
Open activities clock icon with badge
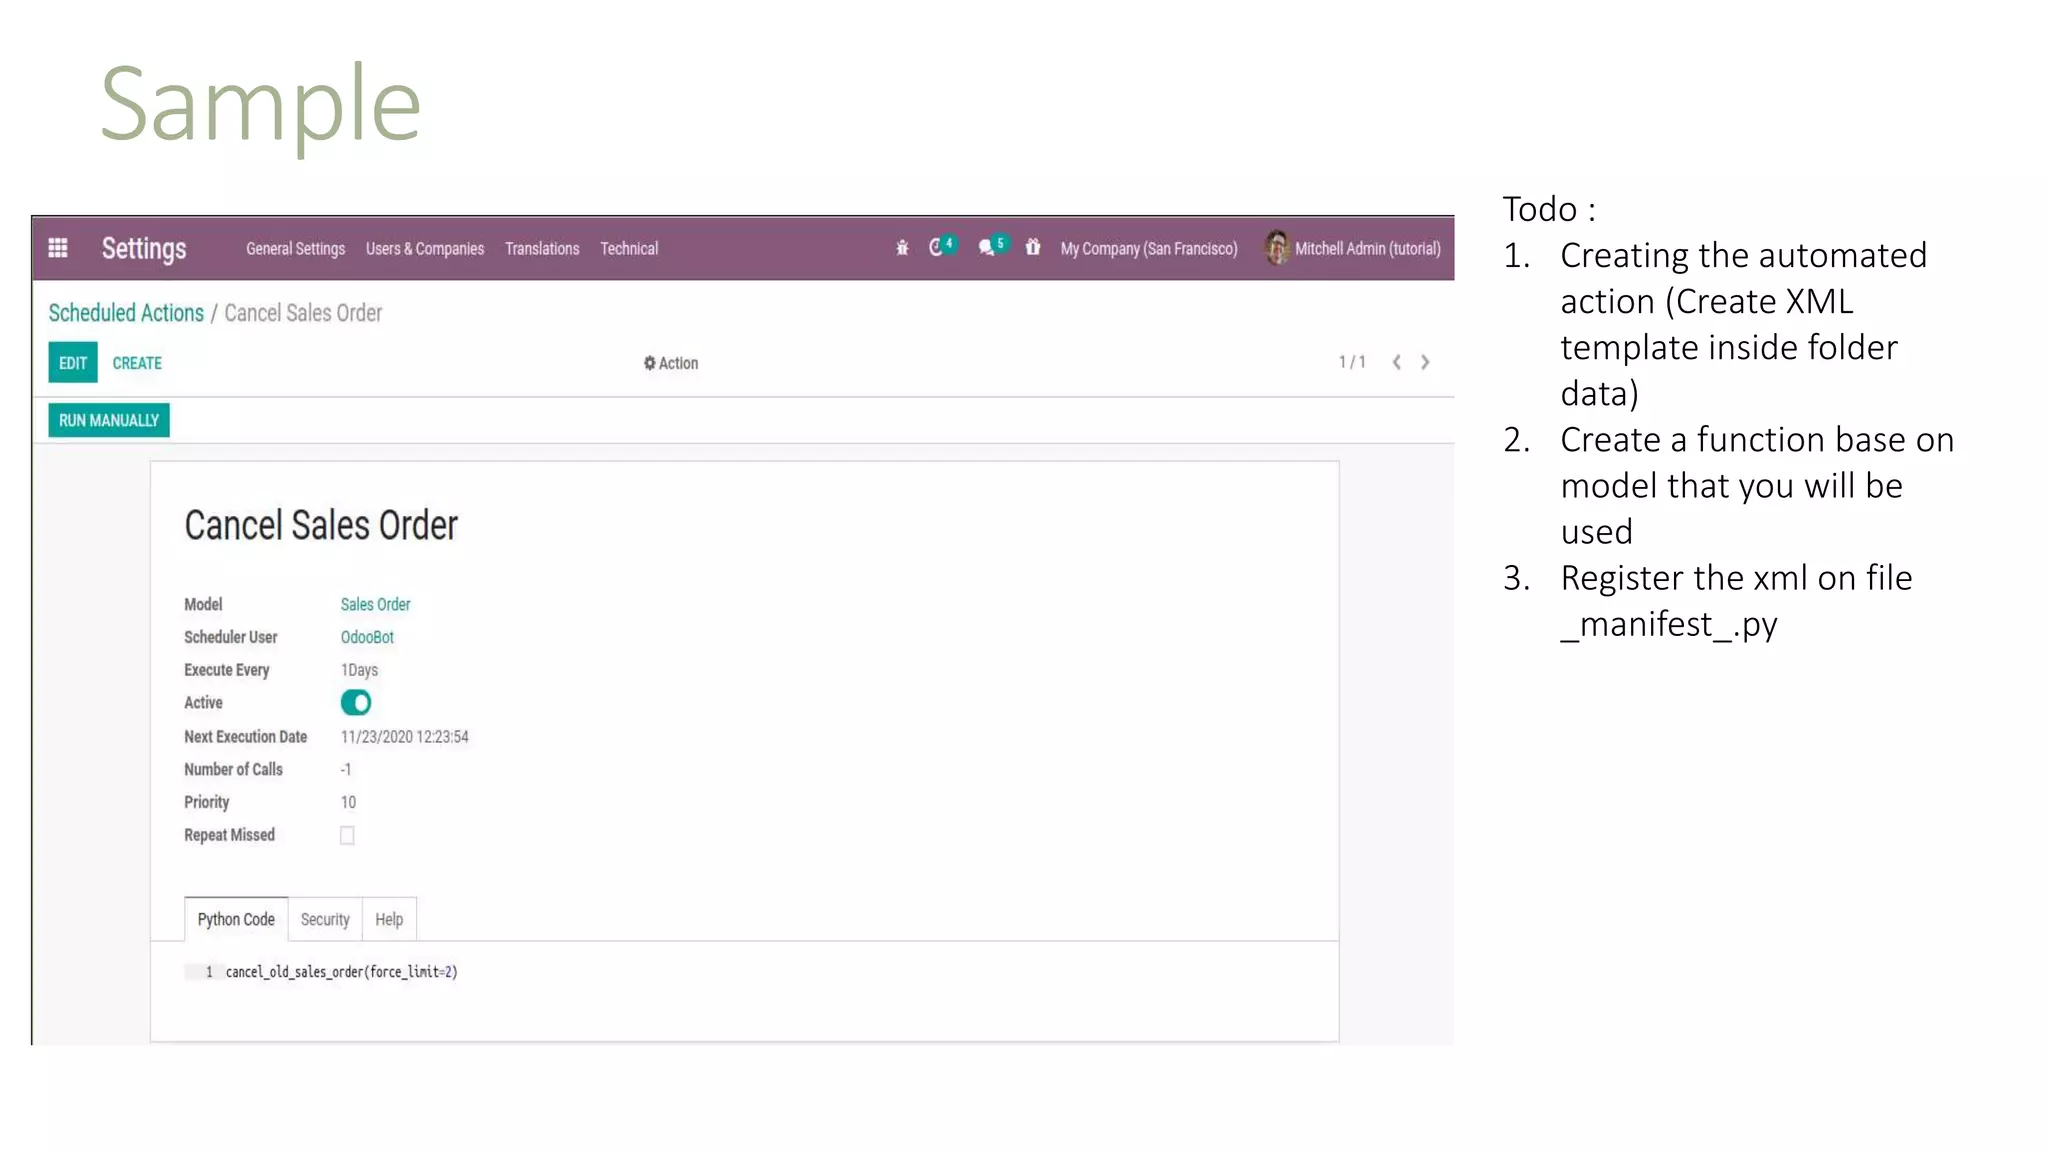pyautogui.click(x=937, y=247)
